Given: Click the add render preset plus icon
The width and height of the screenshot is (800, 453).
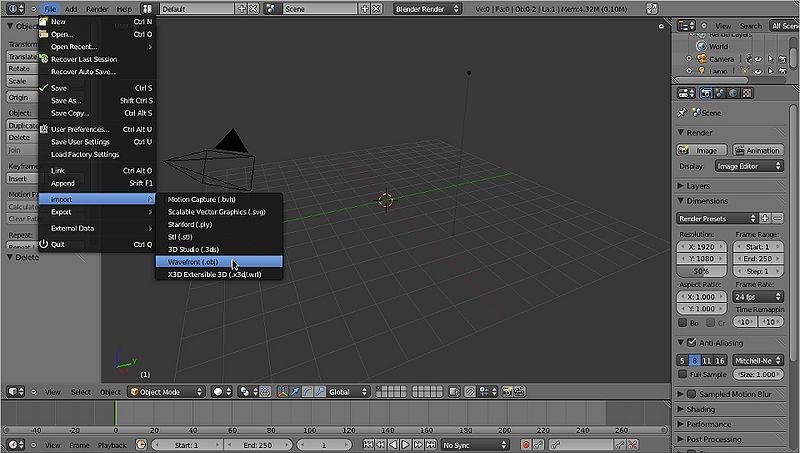Looking at the screenshot, I should [765, 218].
